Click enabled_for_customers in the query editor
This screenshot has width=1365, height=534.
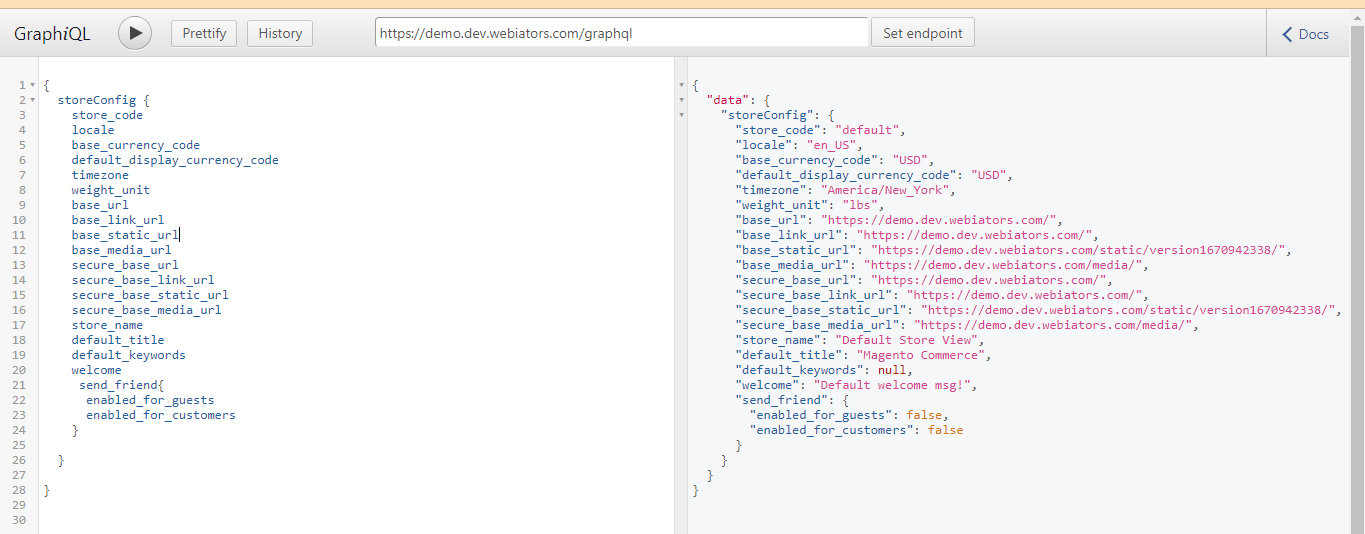161,415
